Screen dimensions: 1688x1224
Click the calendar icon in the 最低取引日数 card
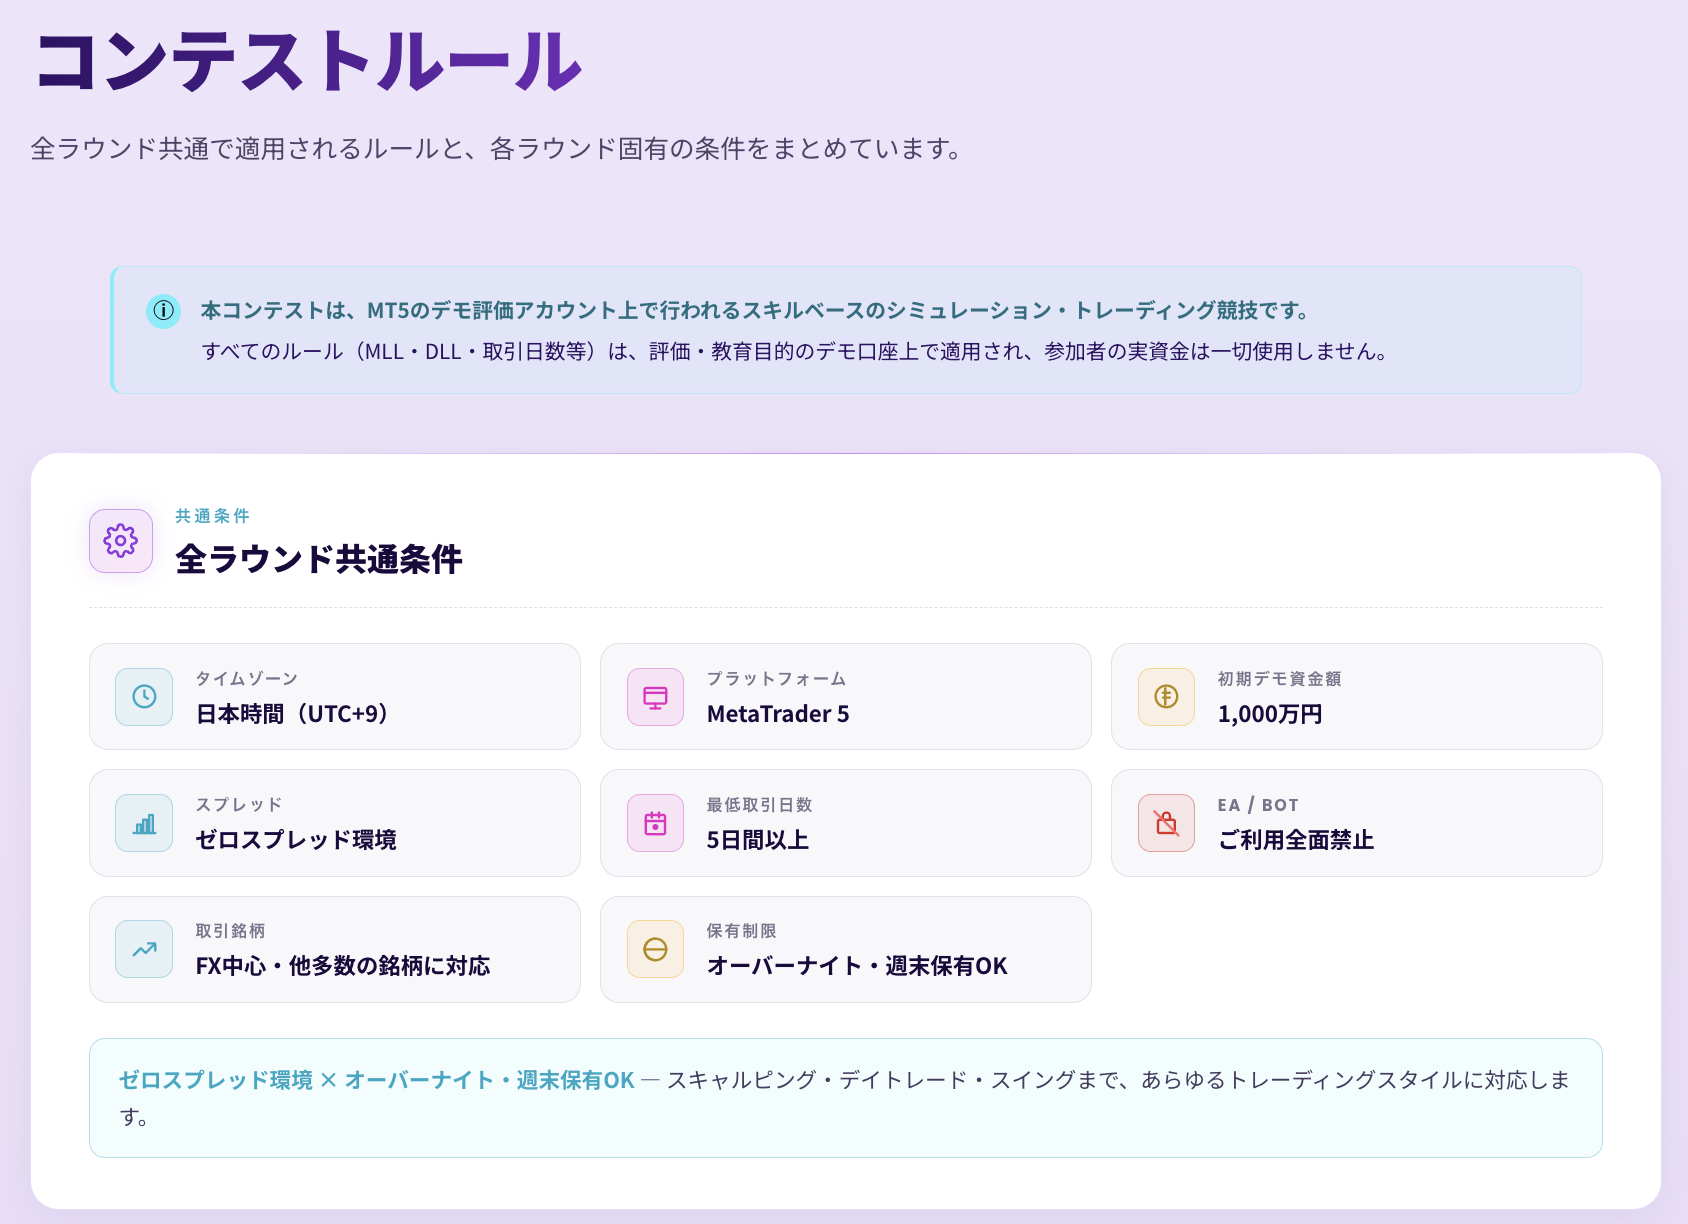point(655,823)
